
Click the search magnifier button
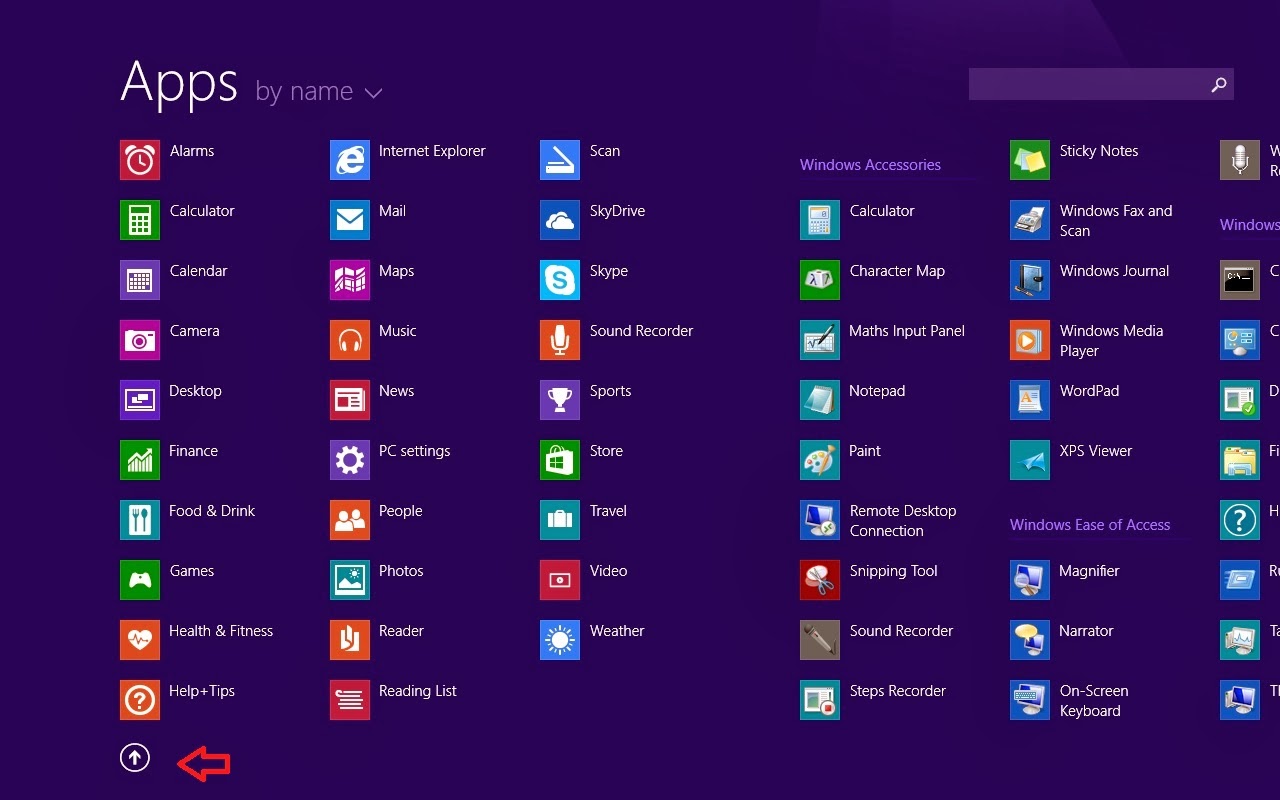(1218, 85)
